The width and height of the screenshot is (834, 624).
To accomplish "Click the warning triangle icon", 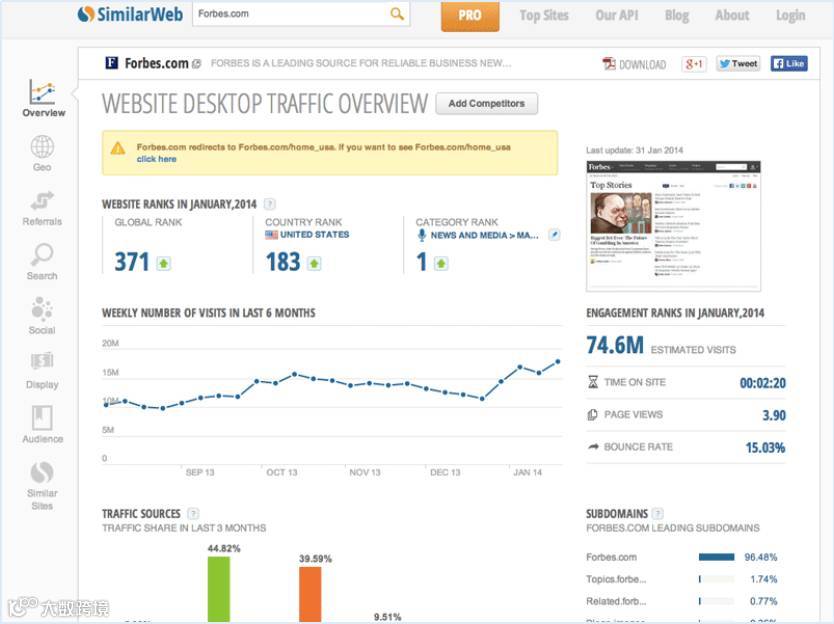I will pos(118,148).
